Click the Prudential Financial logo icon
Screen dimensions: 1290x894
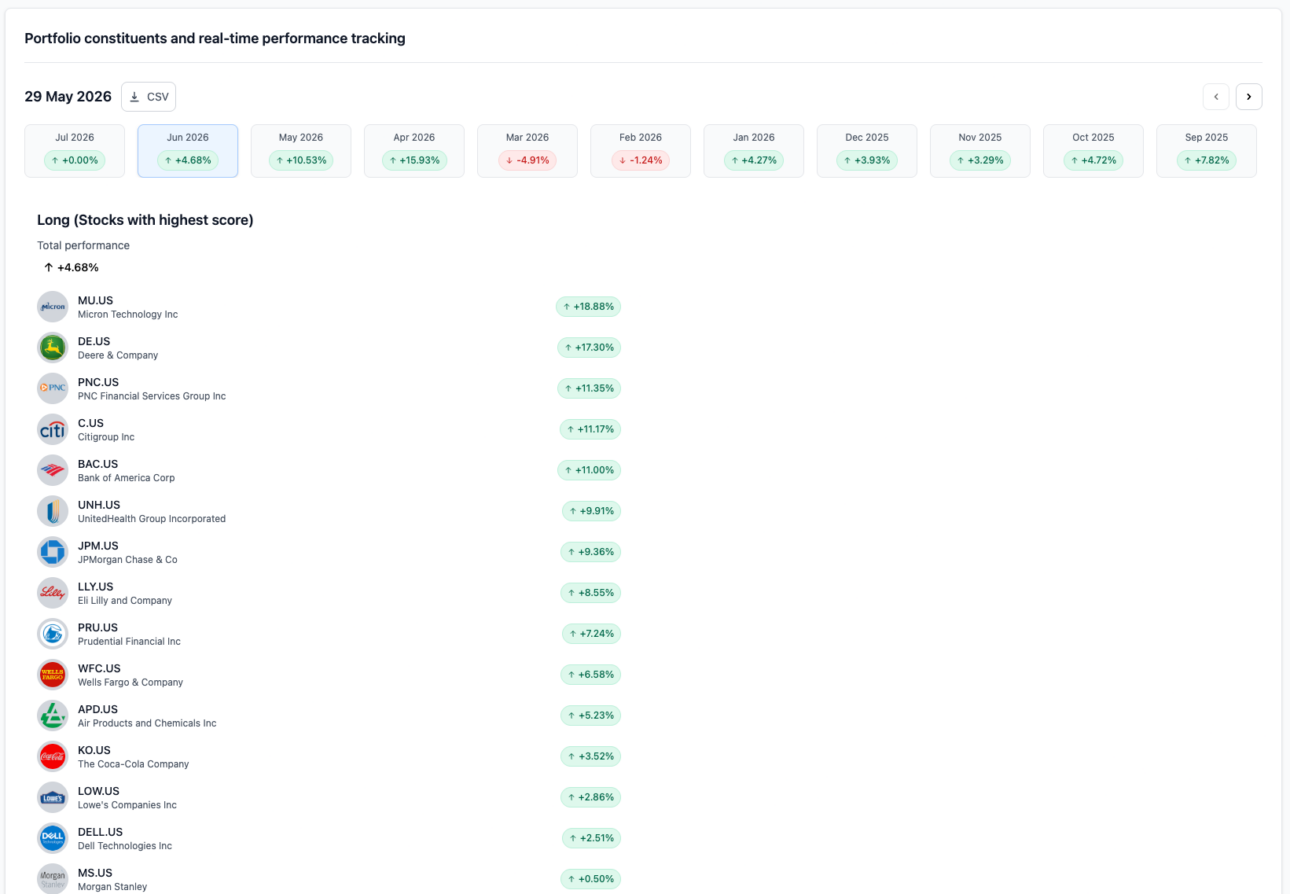(52, 634)
